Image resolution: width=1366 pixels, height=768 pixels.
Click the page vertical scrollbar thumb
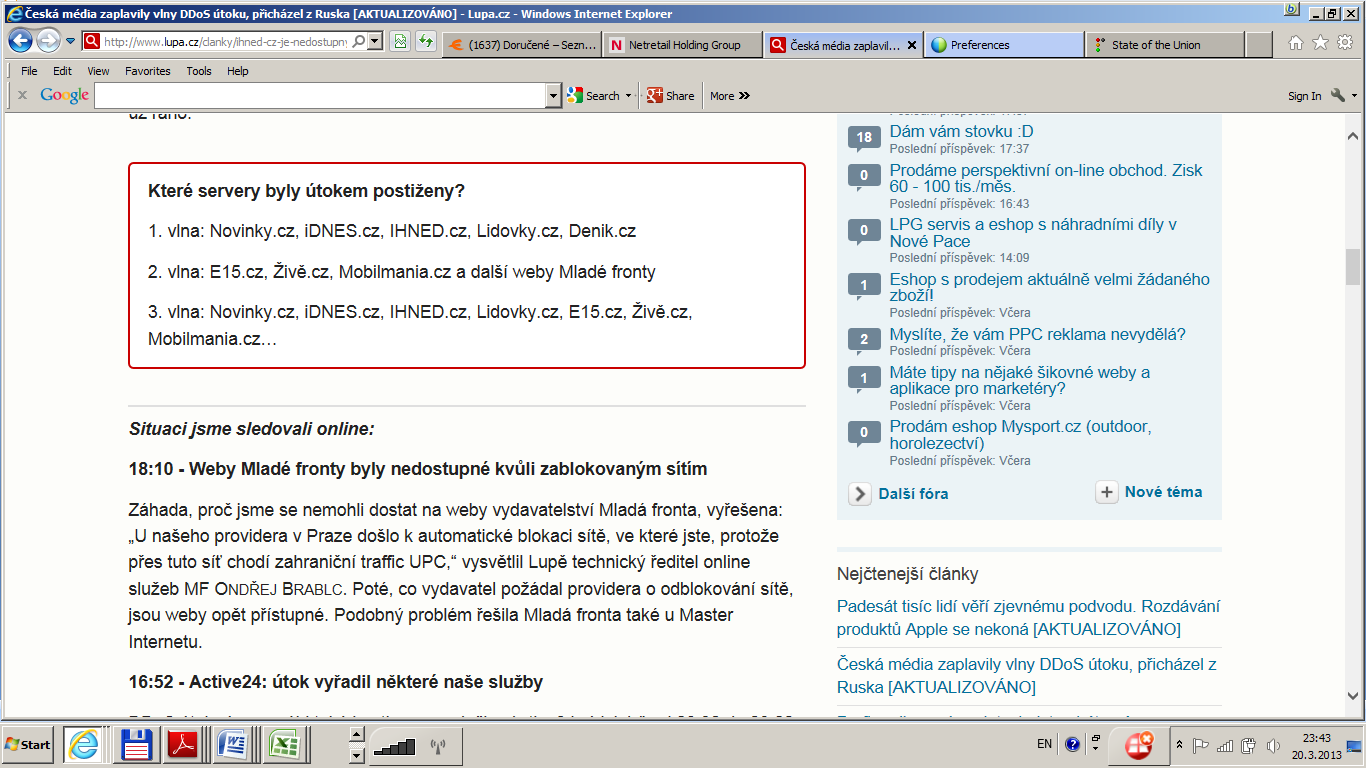(x=1353, y=266)
